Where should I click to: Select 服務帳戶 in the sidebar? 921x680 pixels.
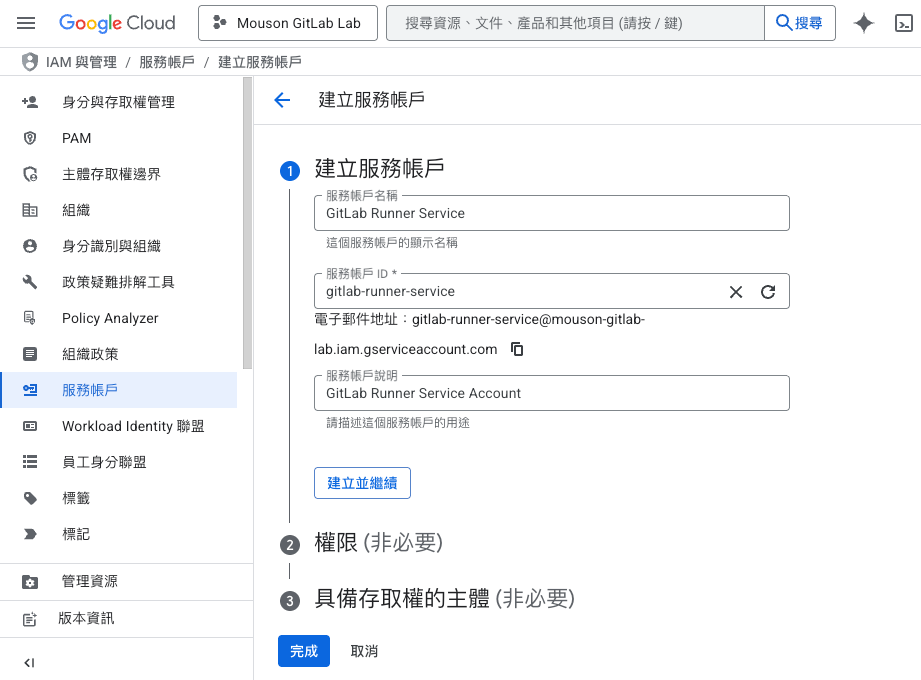click(119, 390)
